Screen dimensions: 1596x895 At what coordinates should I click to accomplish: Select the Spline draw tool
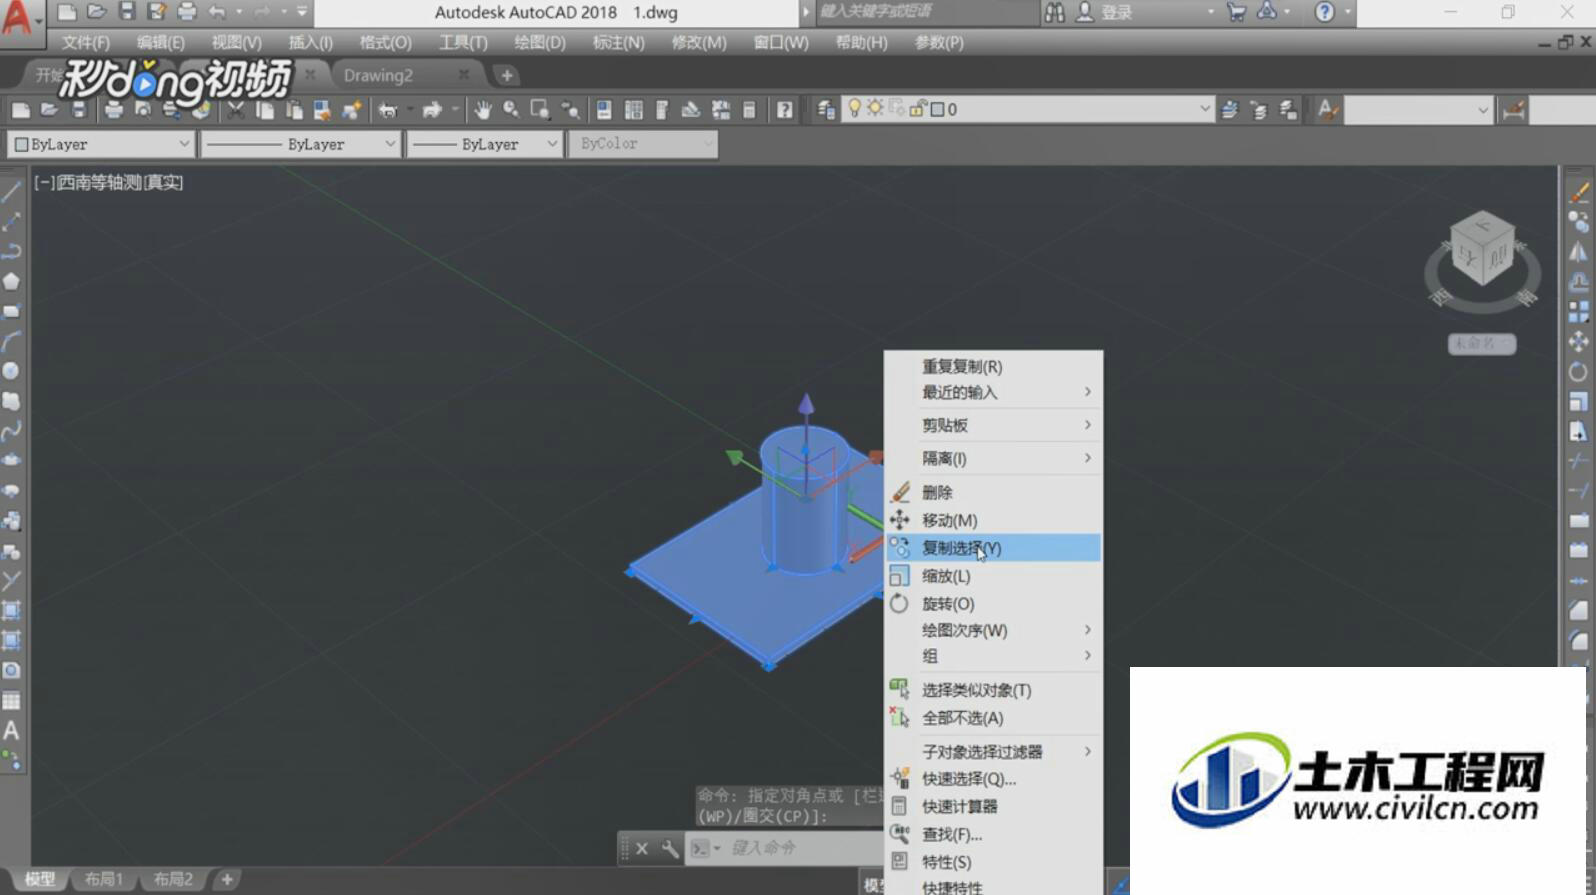click(11, 431)
